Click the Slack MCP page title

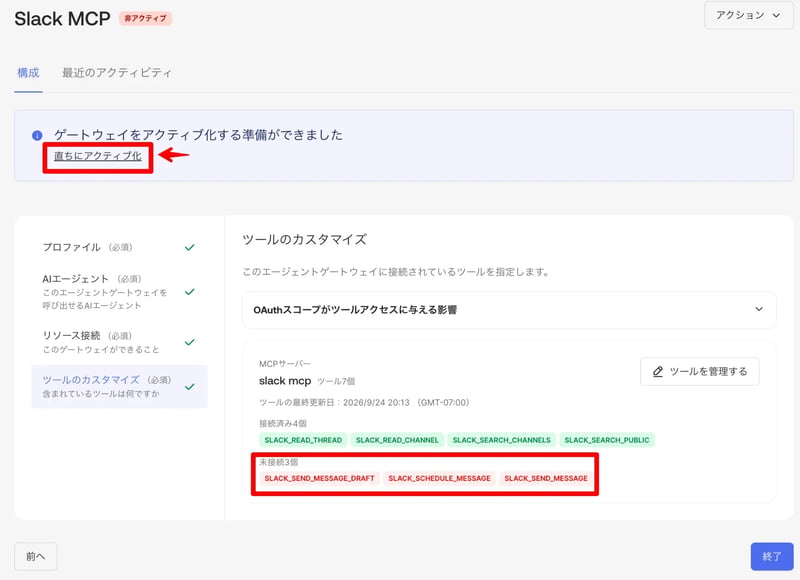coord(62,19)
